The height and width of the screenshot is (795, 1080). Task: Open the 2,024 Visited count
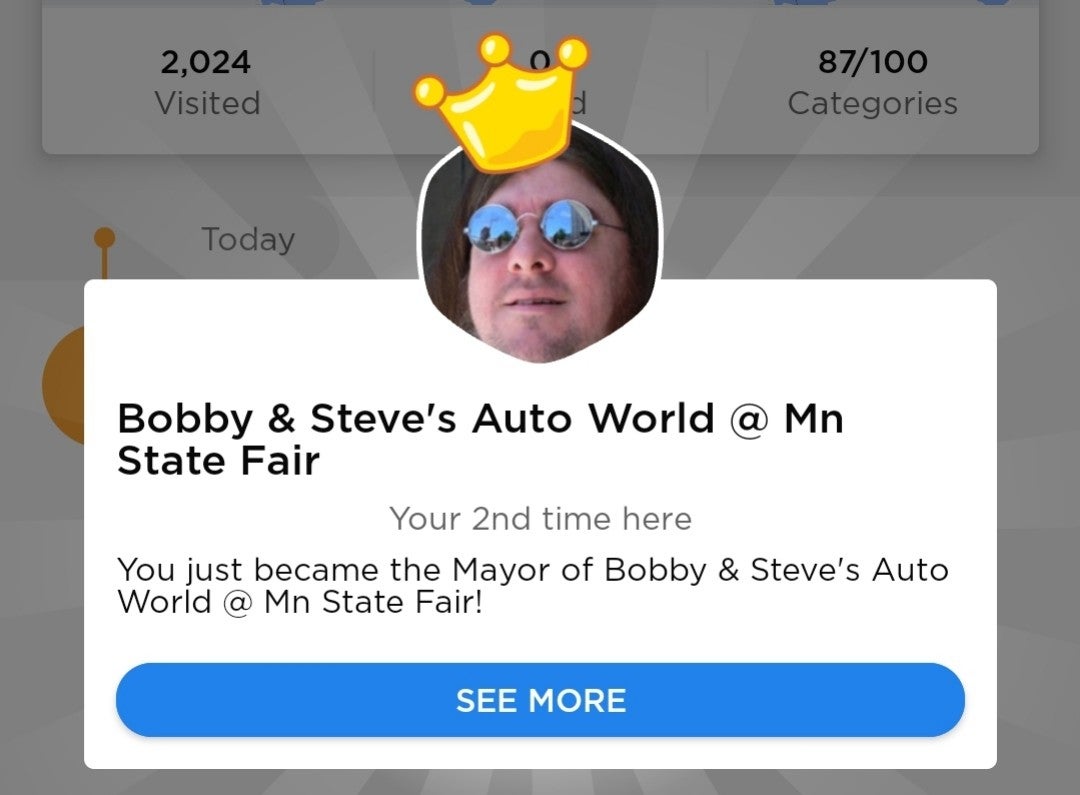[206, 82]
